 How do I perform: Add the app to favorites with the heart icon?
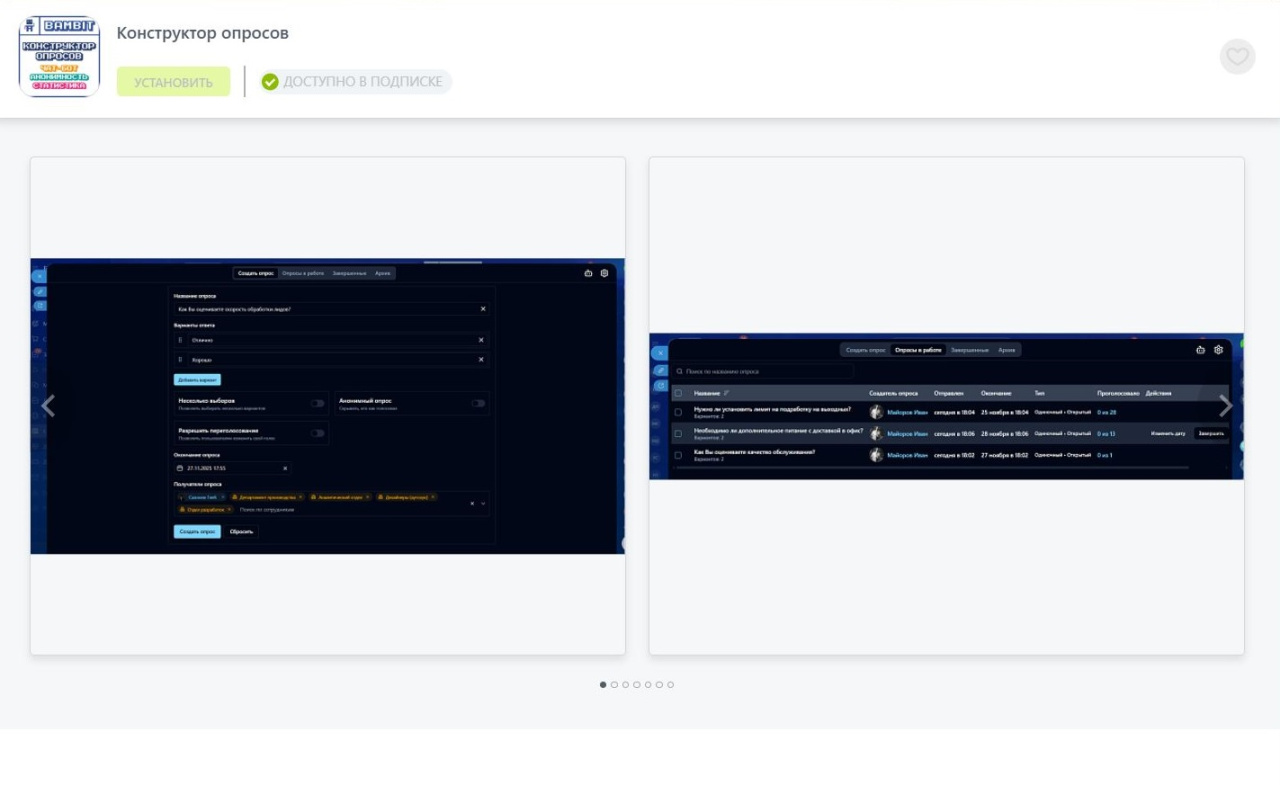tap(1237, 57)
